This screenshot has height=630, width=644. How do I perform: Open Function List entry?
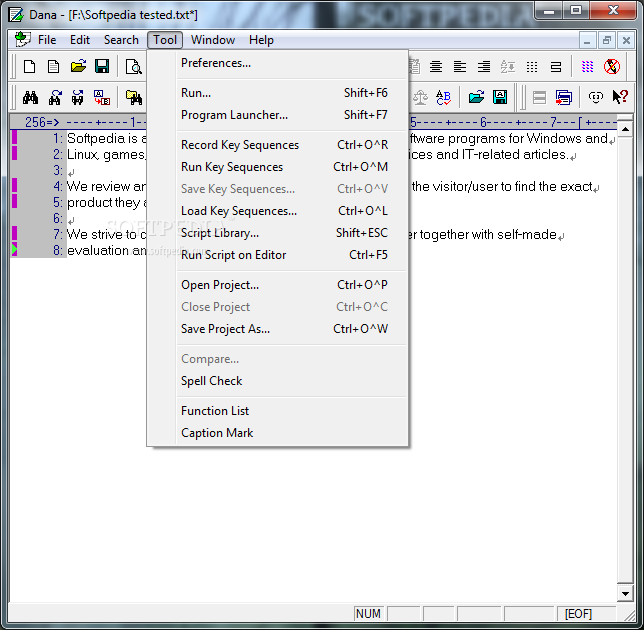(278, 411)
